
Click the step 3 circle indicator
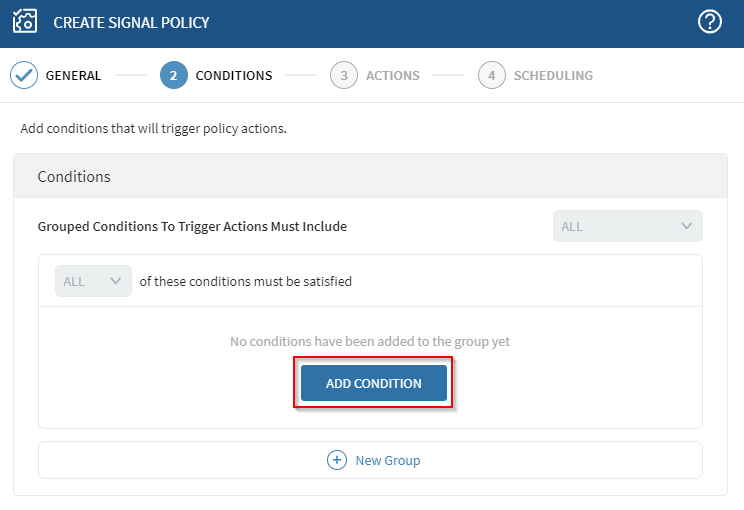tap(343, 75)
